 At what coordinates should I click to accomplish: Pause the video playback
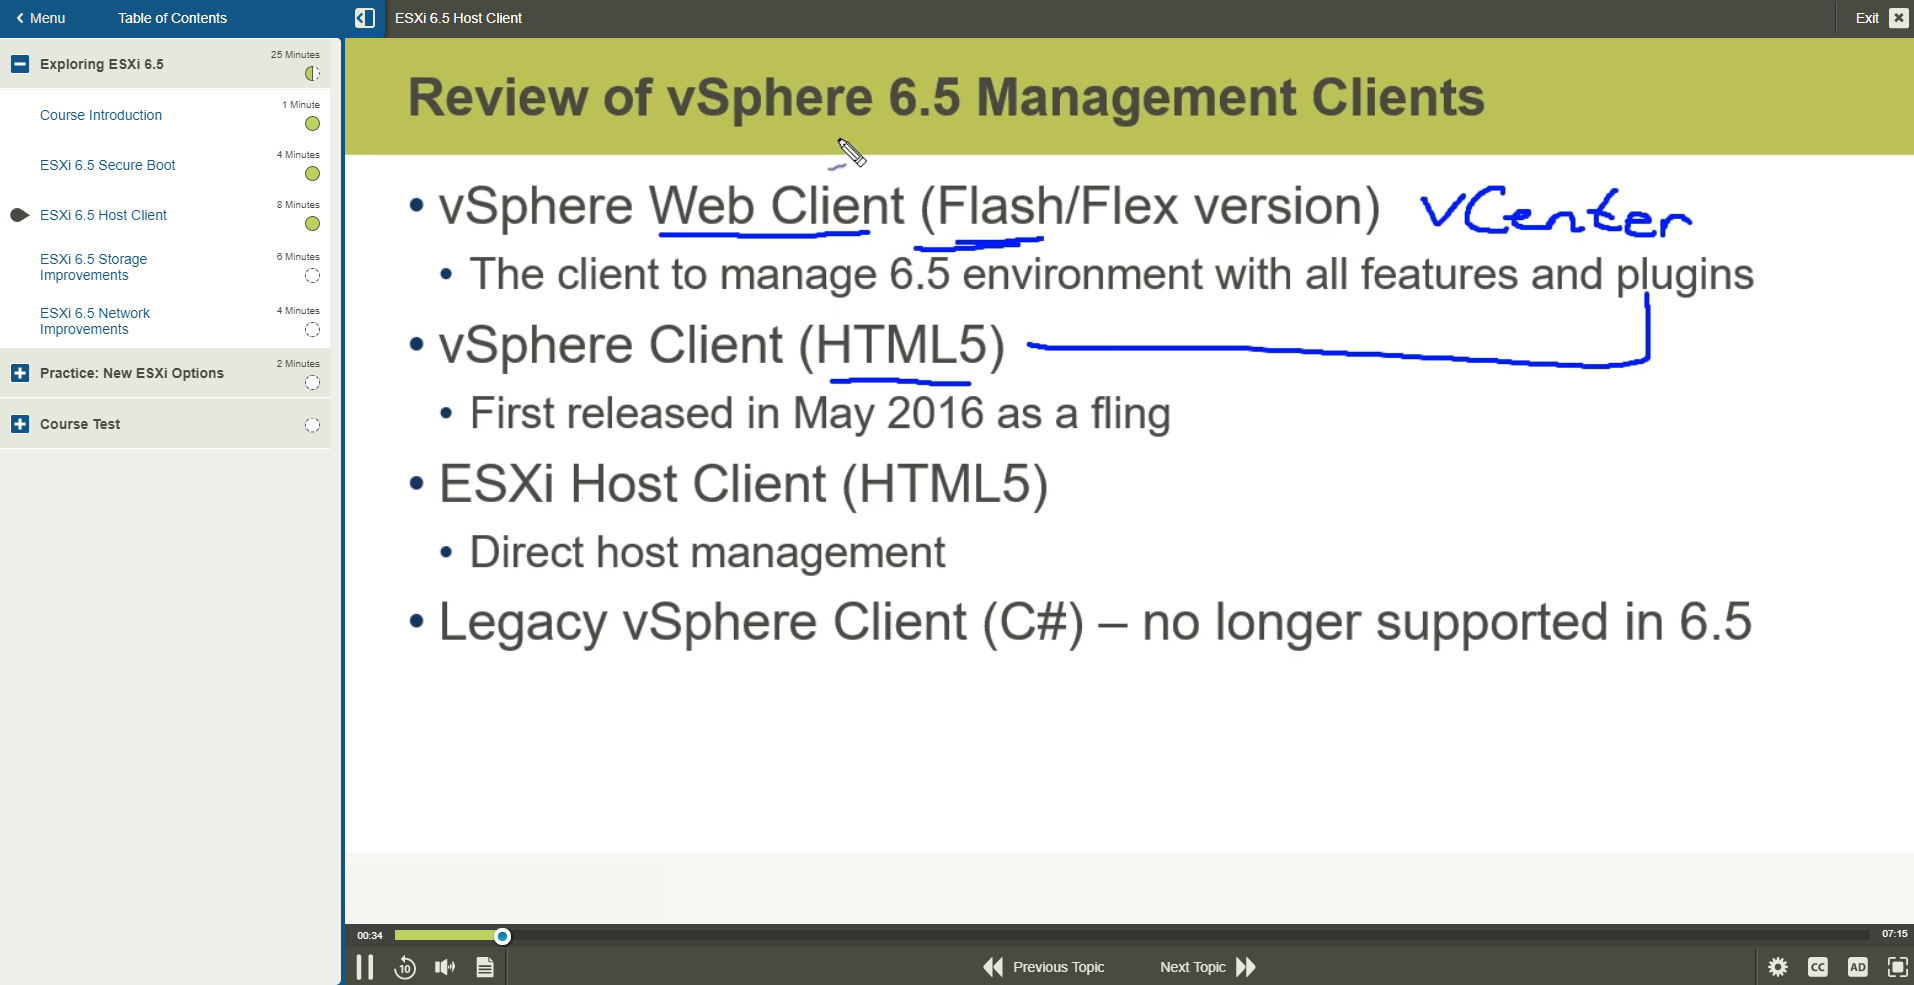(365, 967)
